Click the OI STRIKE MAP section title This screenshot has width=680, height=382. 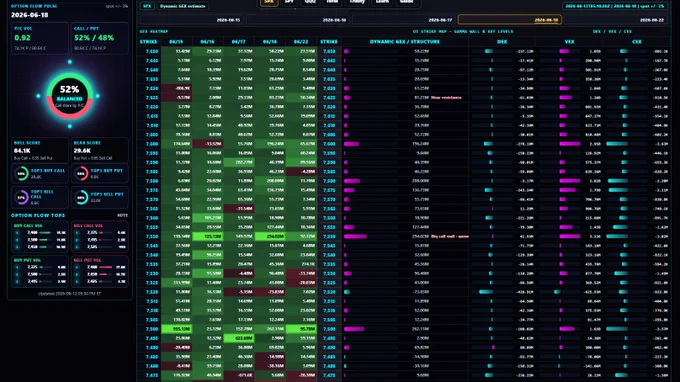click(463, 31)
